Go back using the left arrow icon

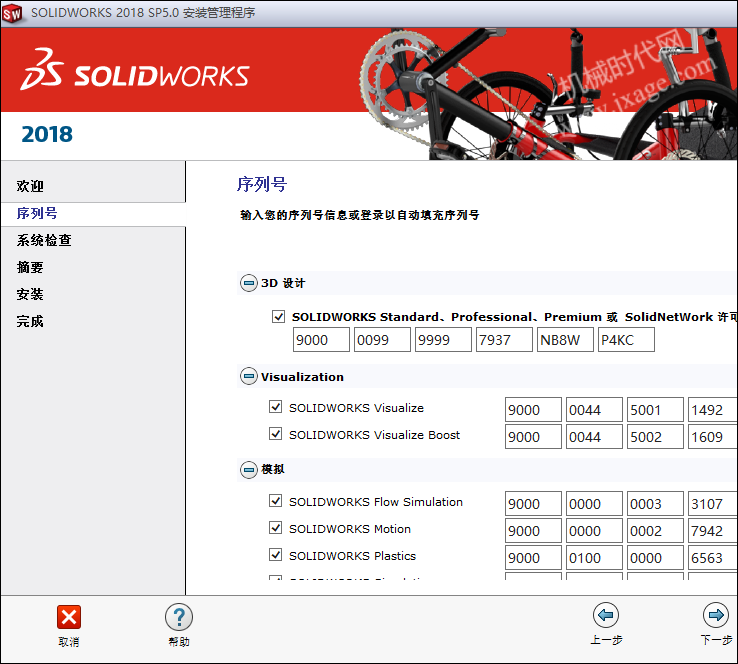[x=606, y=615]
